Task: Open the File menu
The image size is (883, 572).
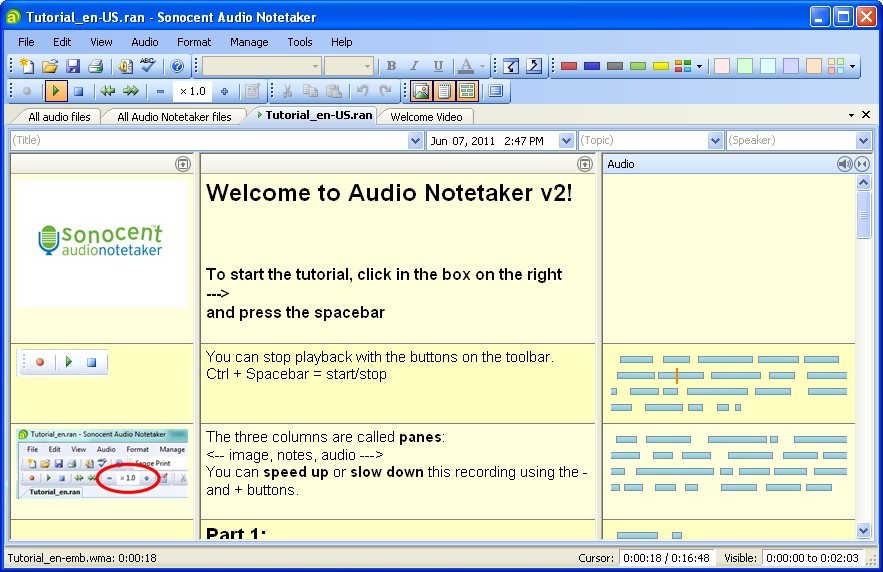Action: click(26, 42)
